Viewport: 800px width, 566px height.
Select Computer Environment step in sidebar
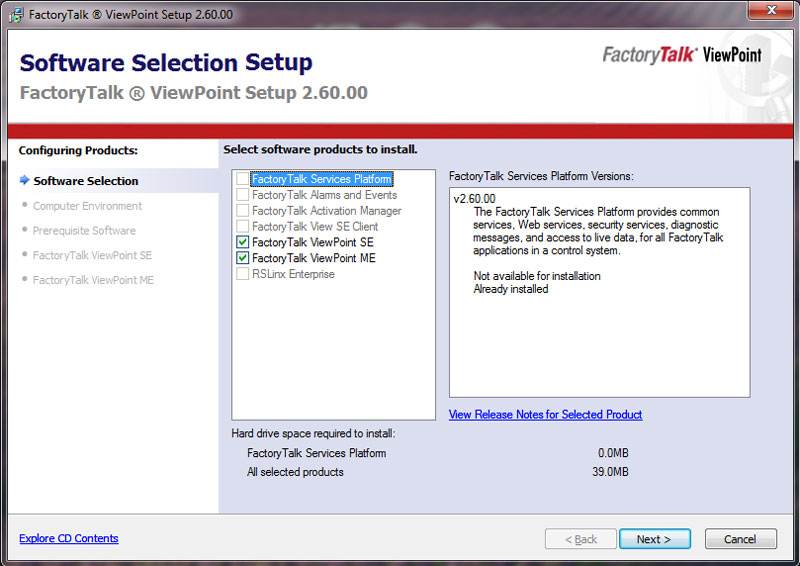87,206
